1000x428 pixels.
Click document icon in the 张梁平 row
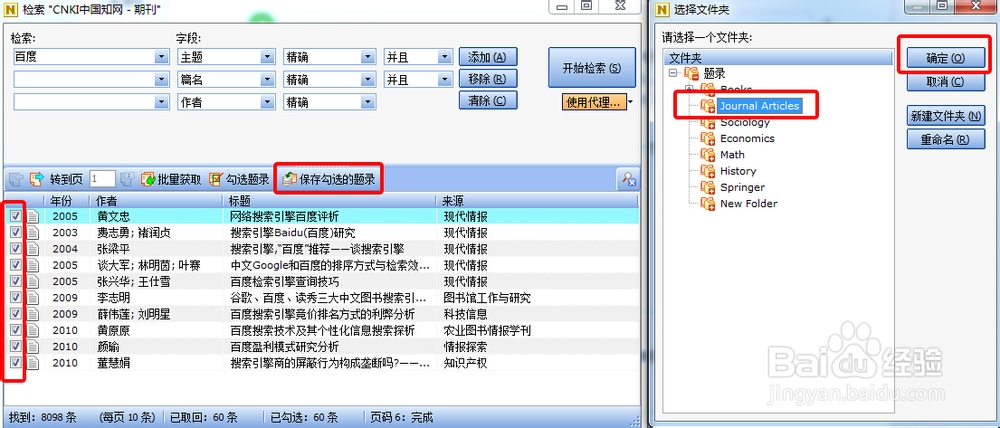(33, 249)
